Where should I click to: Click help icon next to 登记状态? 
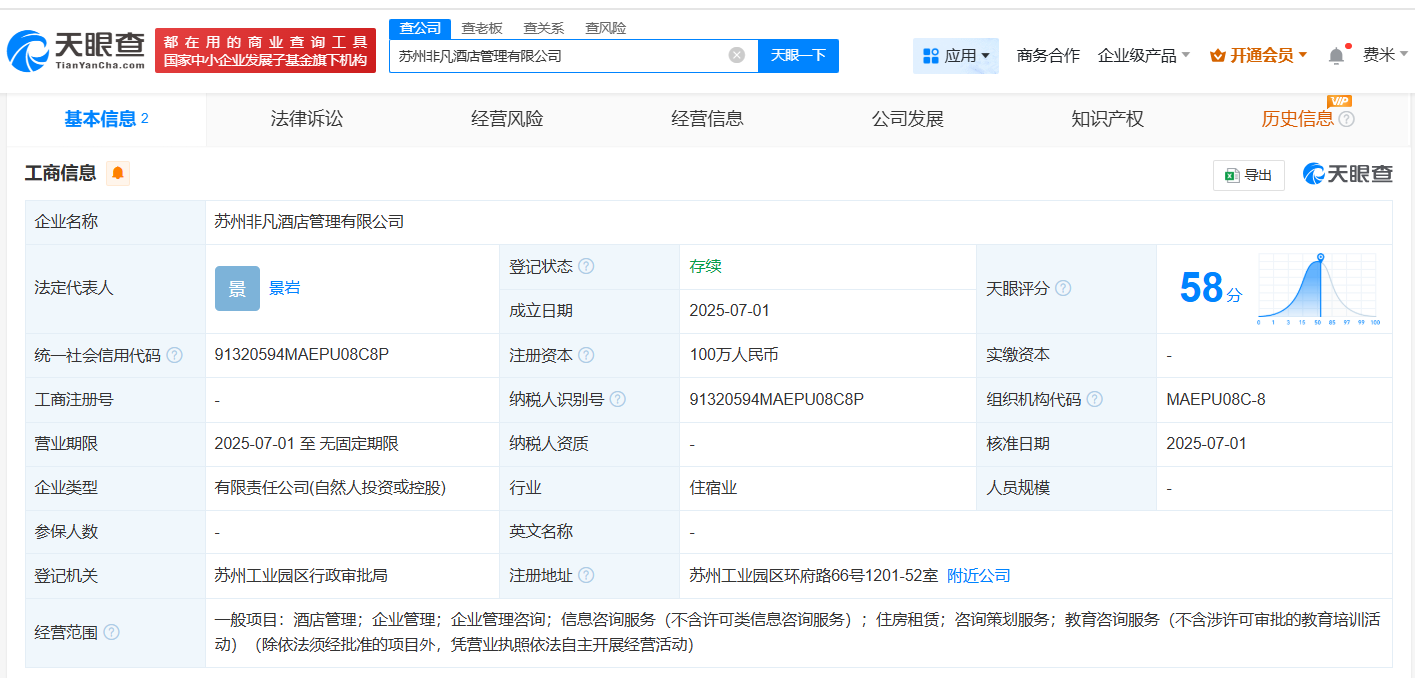[586, 267]
